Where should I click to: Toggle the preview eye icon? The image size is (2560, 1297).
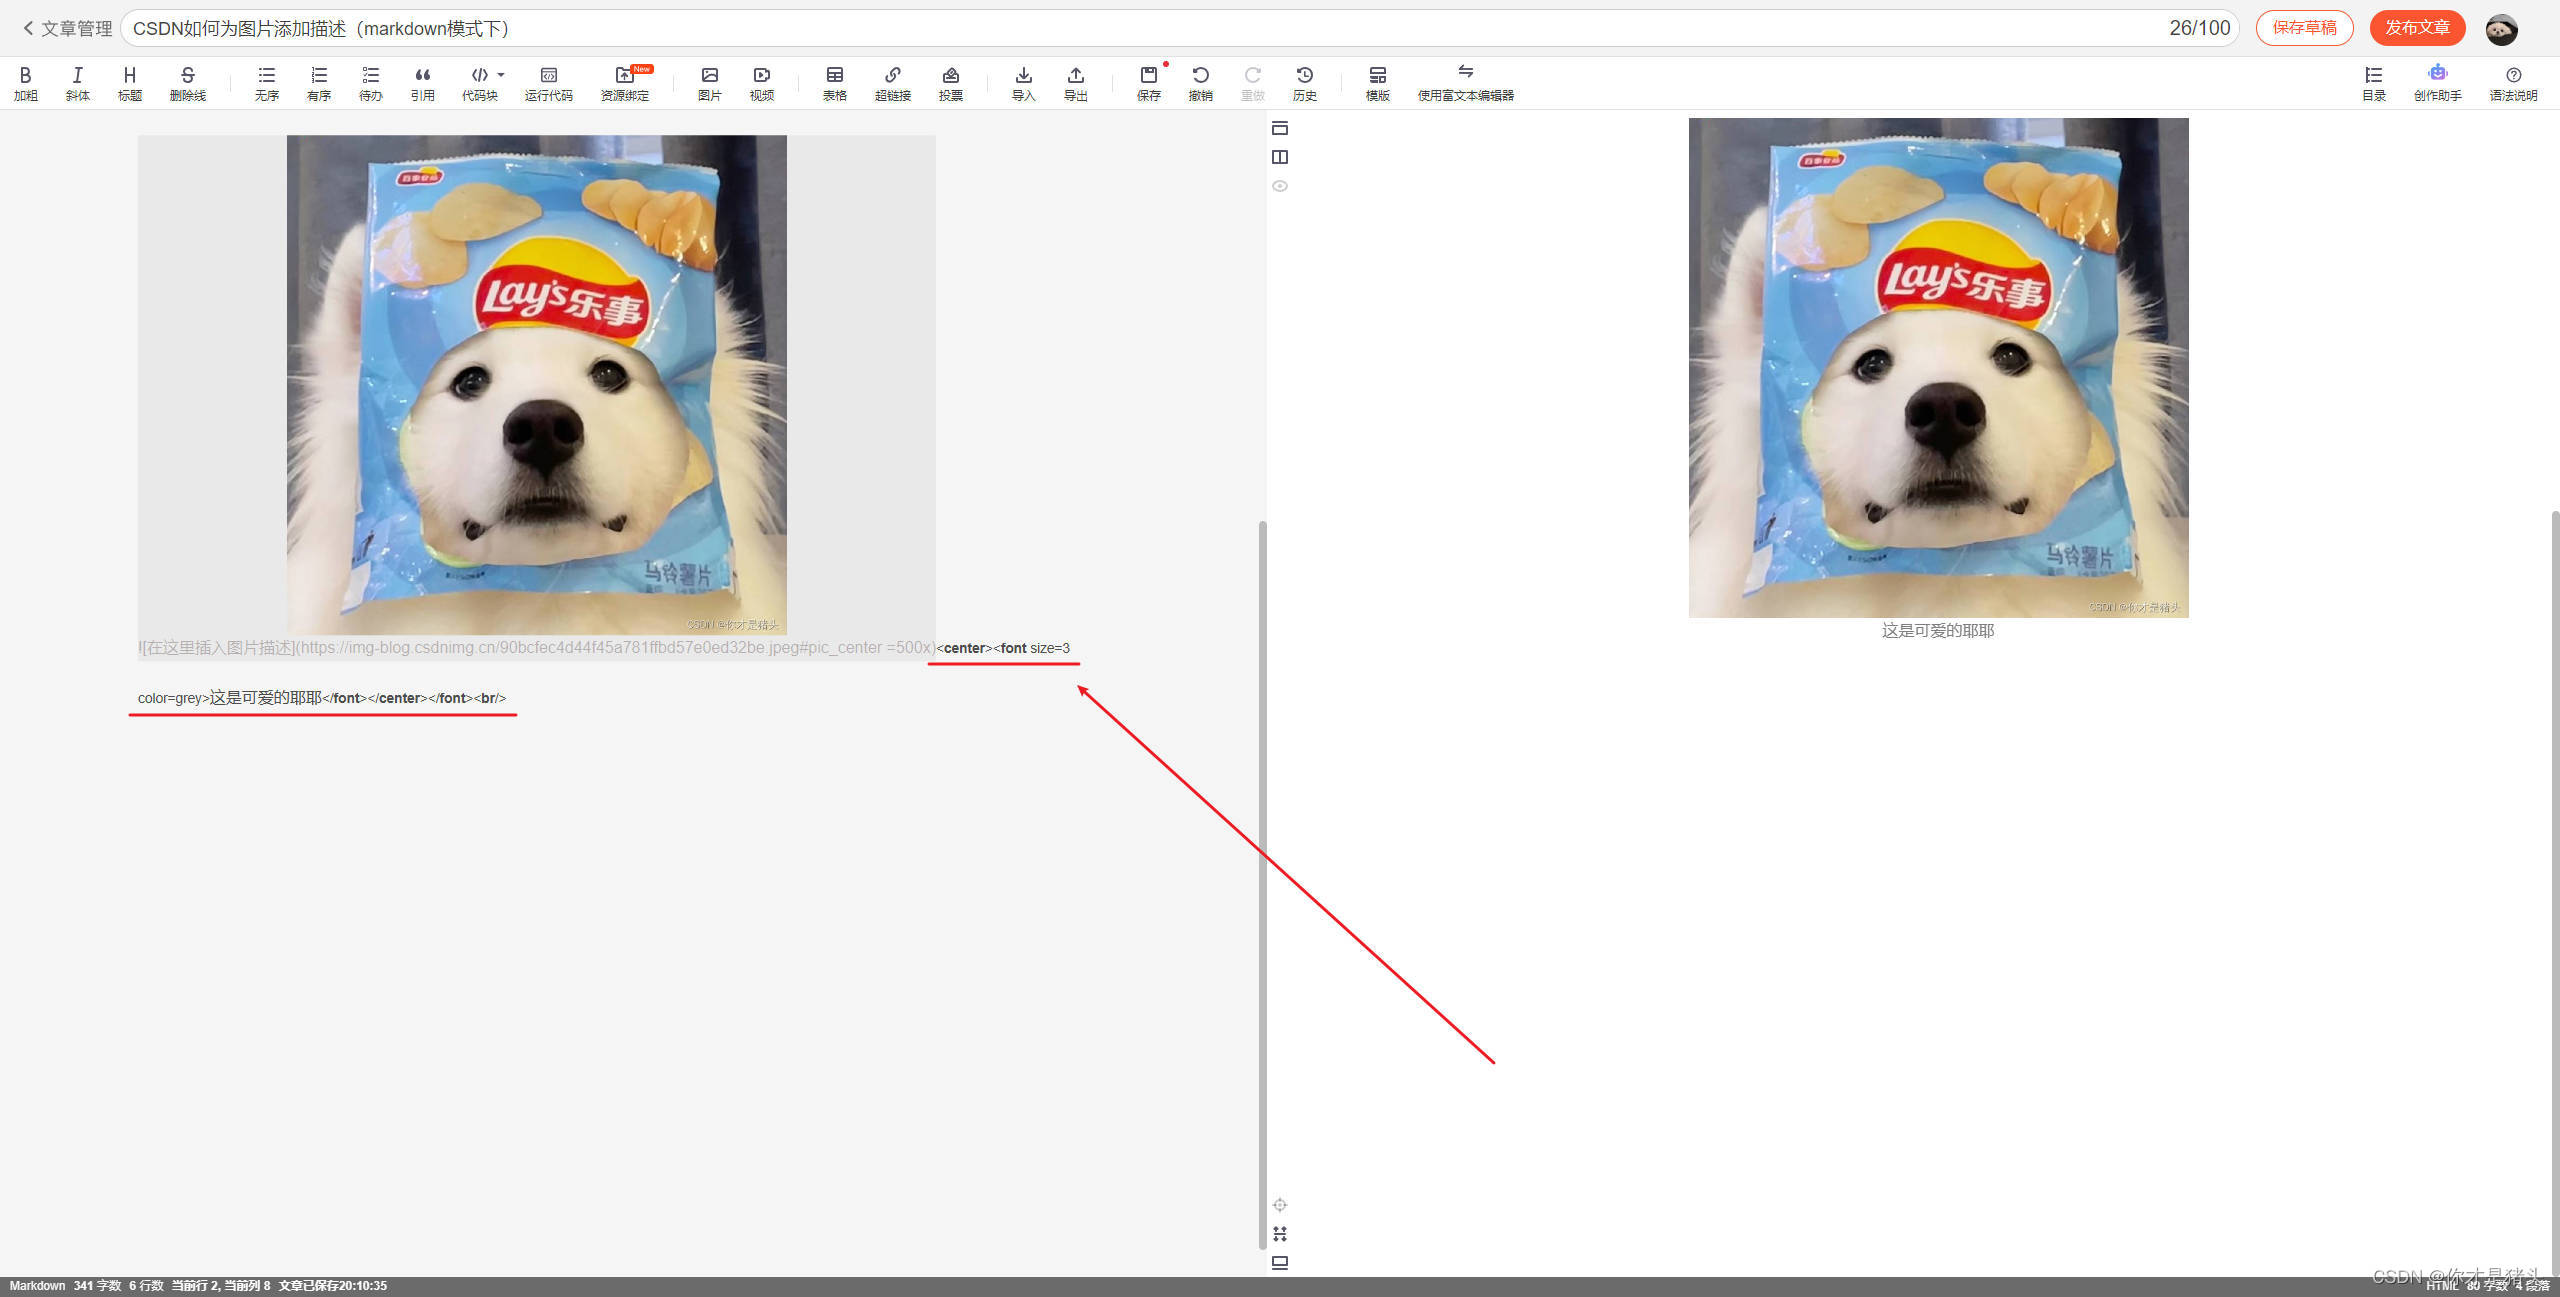tap(1280, 186)
